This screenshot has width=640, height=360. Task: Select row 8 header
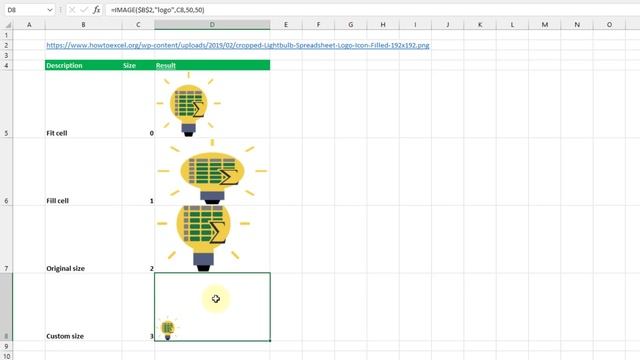pos(6,307)
